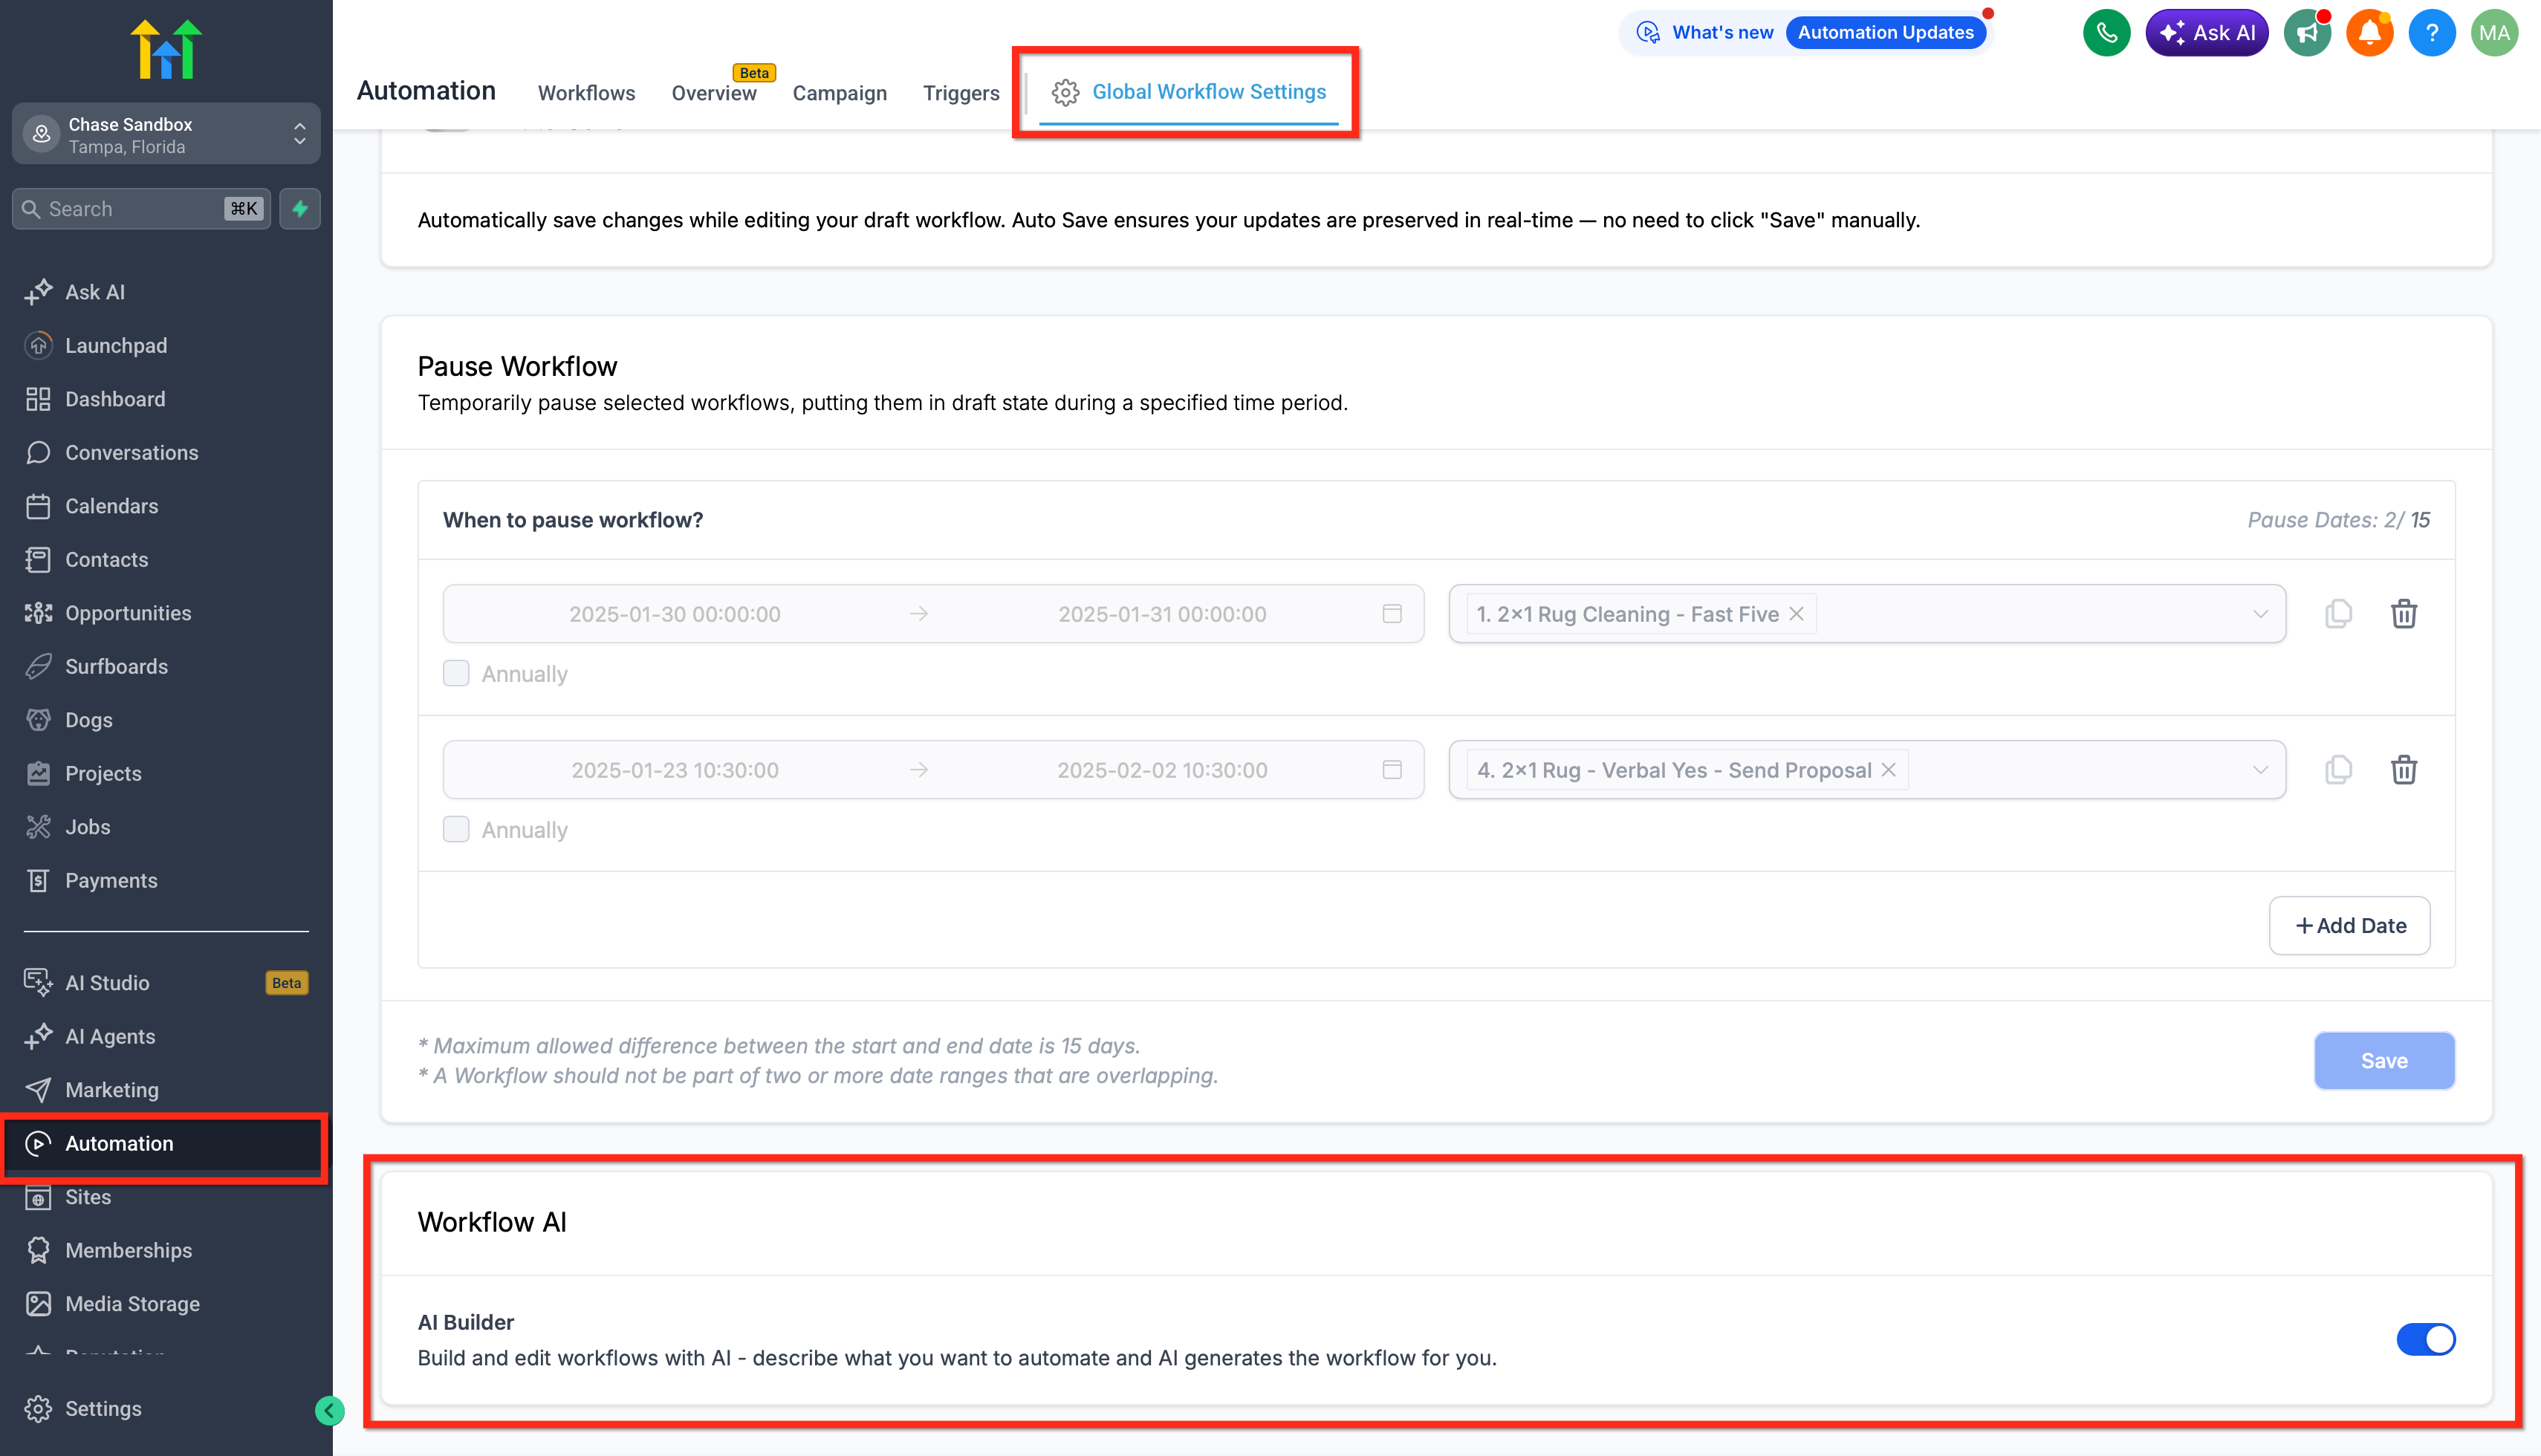Expand the Chase Sandbox account switcher
Viewport: 2541px width, 1456px height.
(166, 134)
